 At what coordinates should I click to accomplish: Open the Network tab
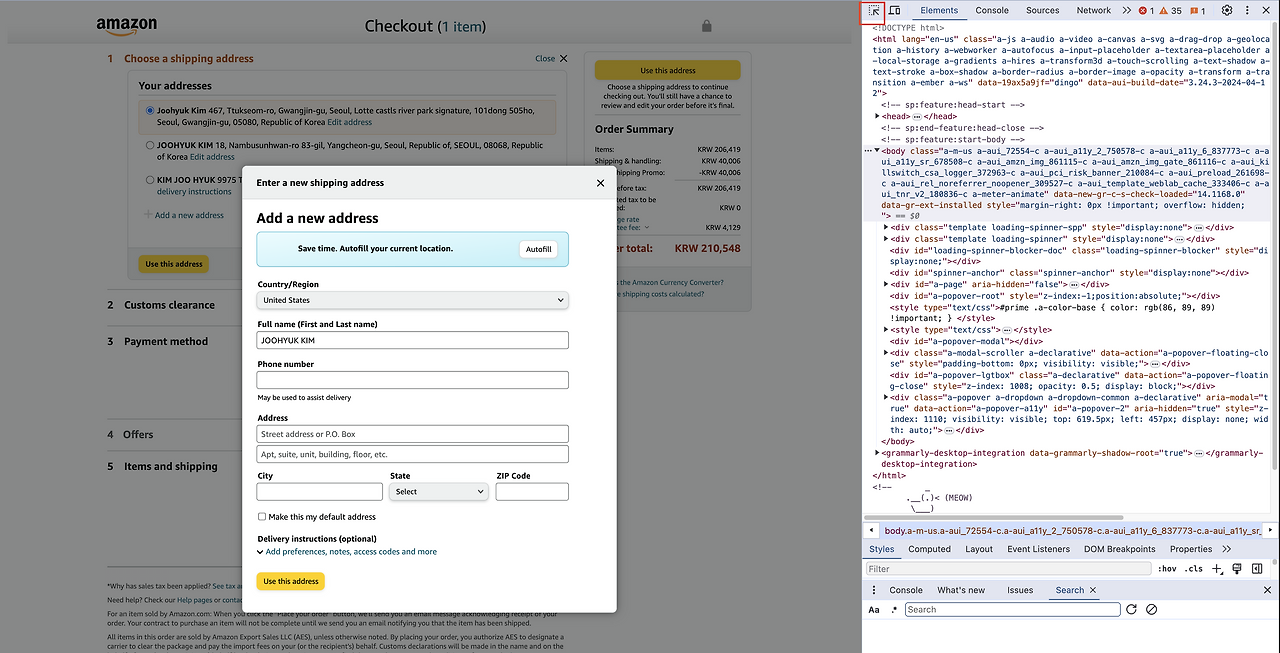pos(1093,10)
